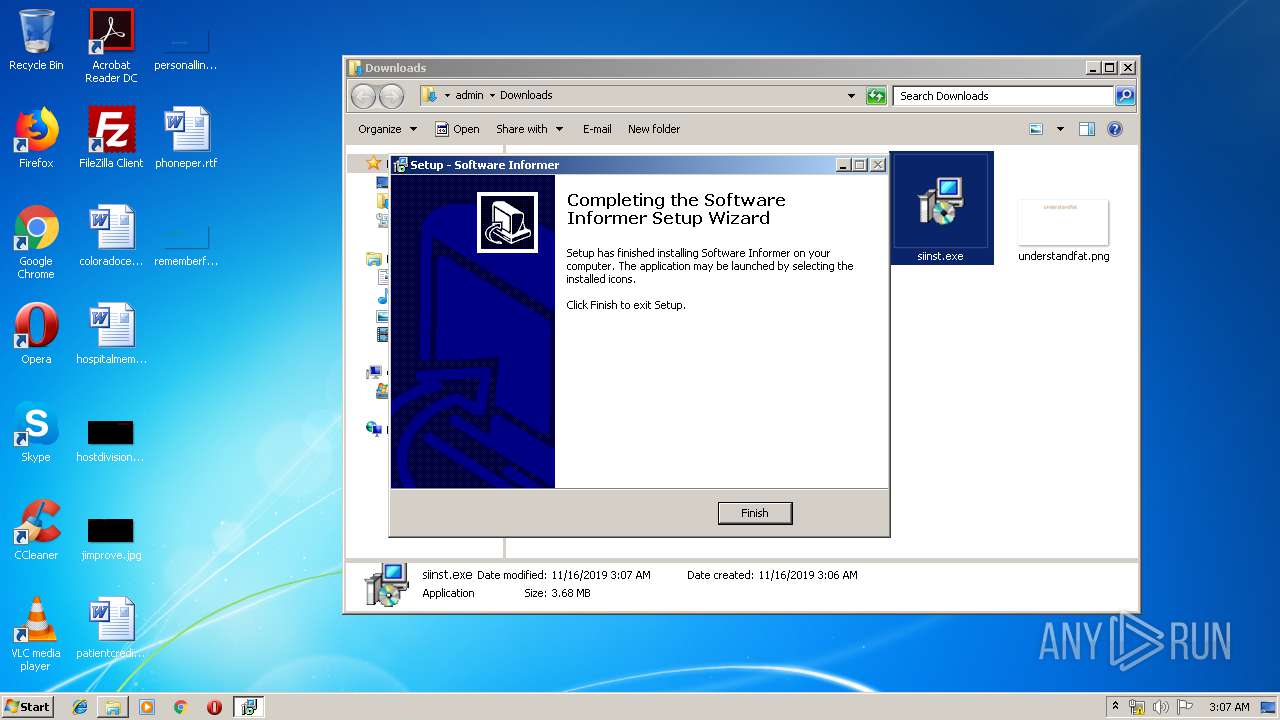Click refresh button beside address bar

tap(876, 96)
